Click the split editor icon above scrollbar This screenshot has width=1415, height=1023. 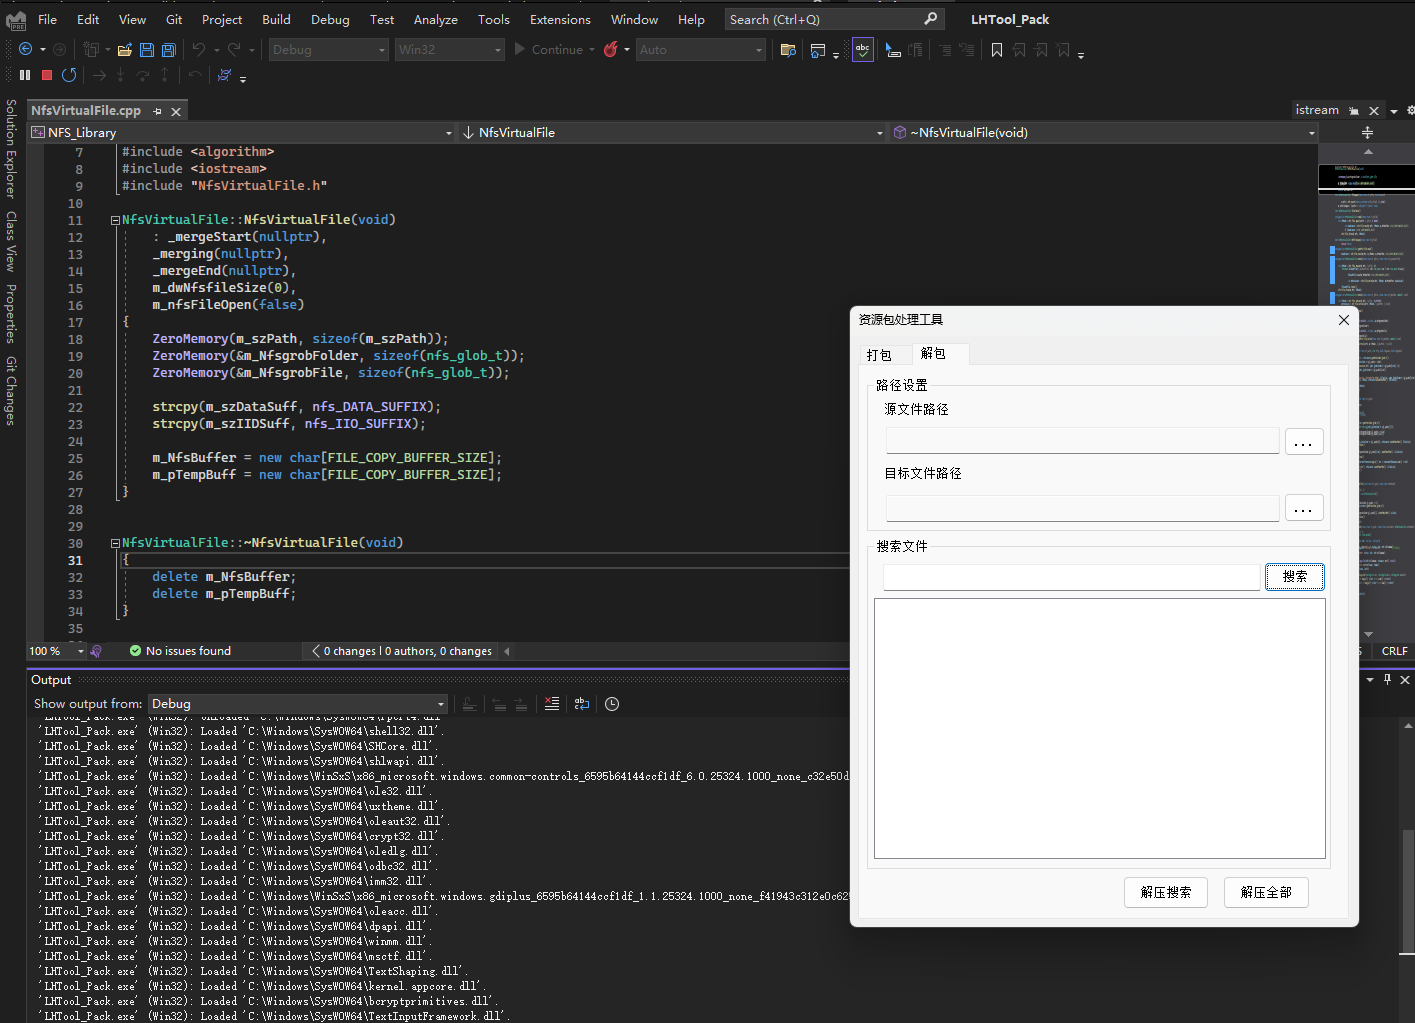point(1367,132)
